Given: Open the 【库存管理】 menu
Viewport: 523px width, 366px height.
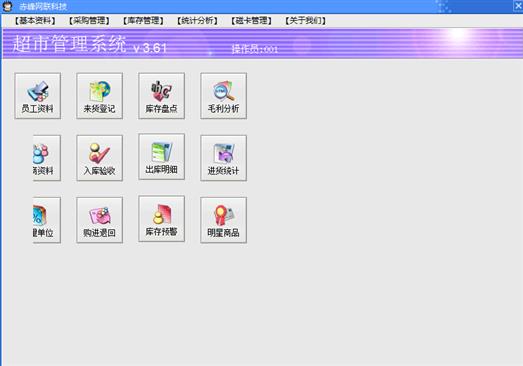Looking at the screenshot, I should tap(143, 21).
